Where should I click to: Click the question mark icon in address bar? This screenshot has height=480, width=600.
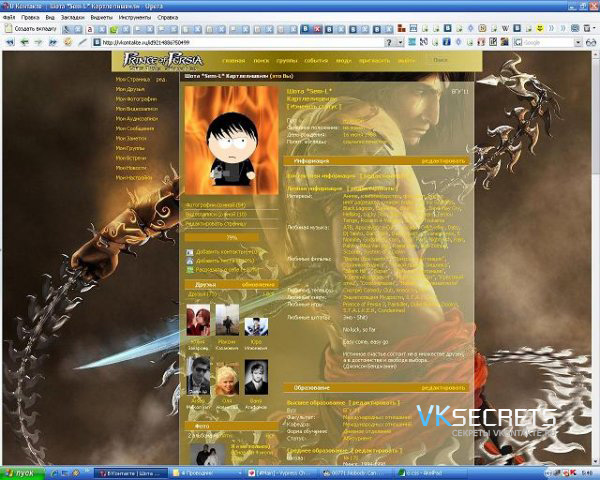389,42
